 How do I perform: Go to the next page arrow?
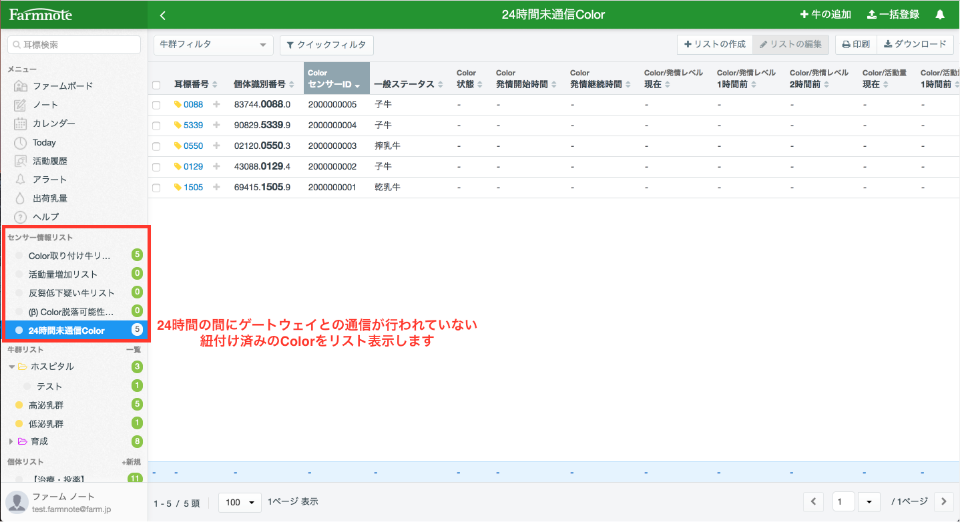(943, 502)
